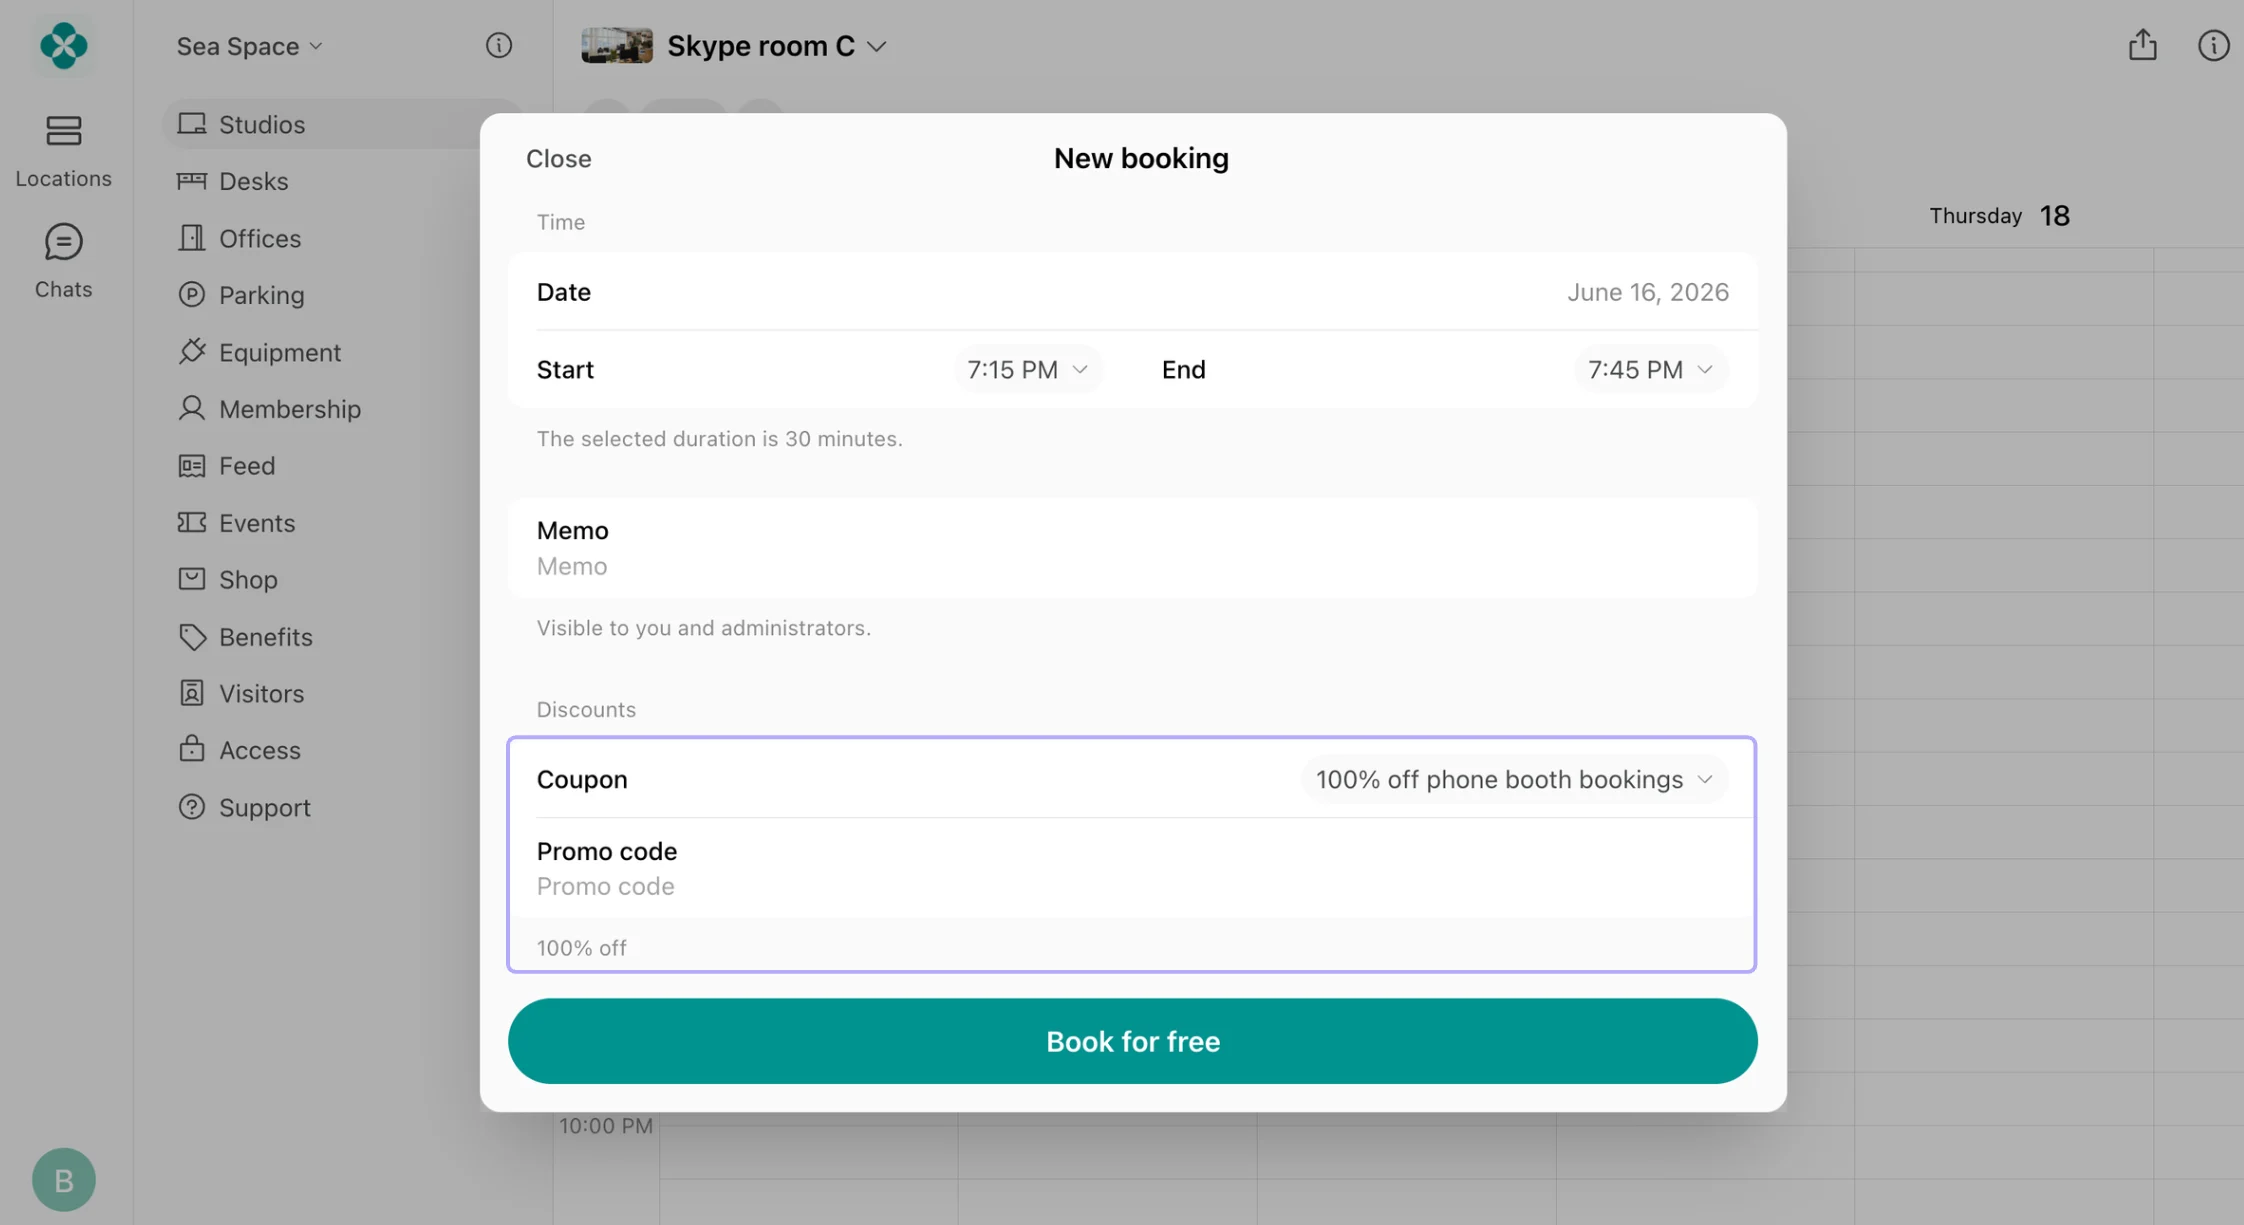
Task: Open Visitors menu item label
Action: [262, 694]
